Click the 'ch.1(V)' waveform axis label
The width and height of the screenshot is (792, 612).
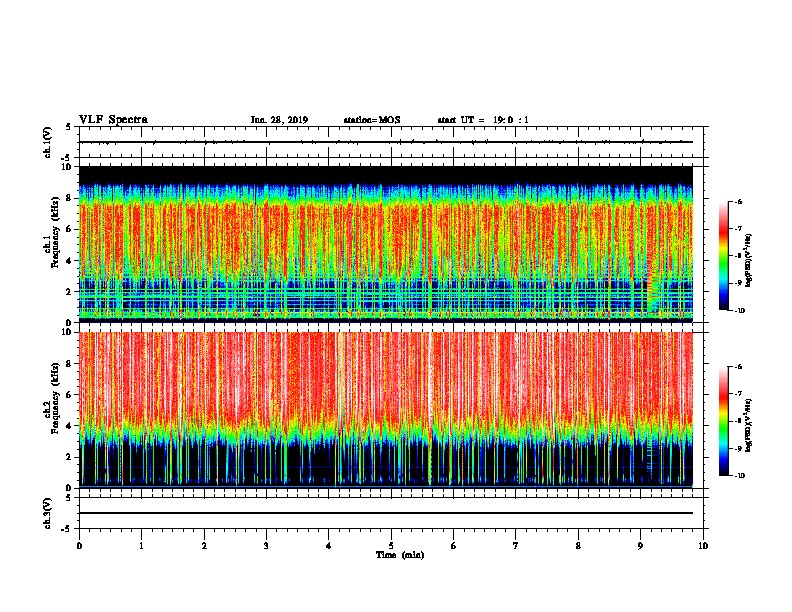coord(48,142)
